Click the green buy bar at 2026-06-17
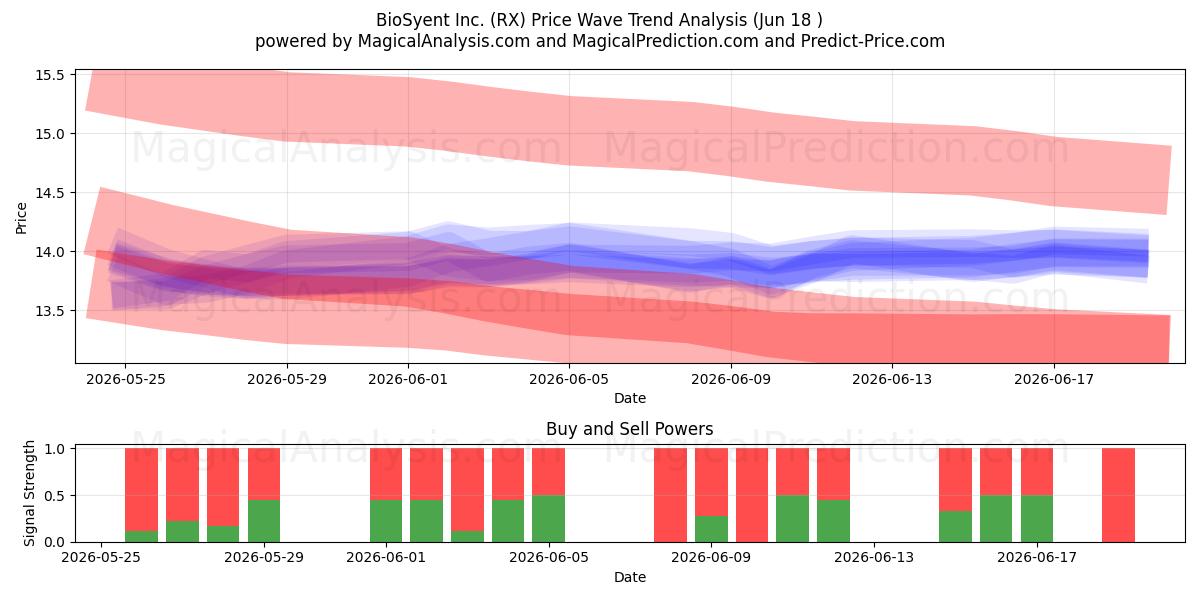 click(1037, 518)
